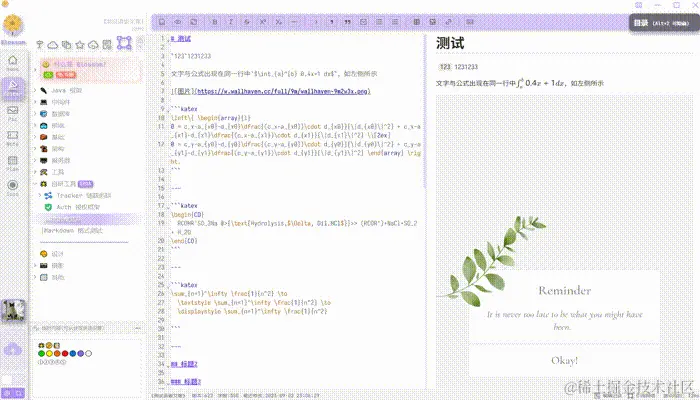700x400 pixels.
Task: Click the cat avatar thumbnail
Action: point(13,311)
